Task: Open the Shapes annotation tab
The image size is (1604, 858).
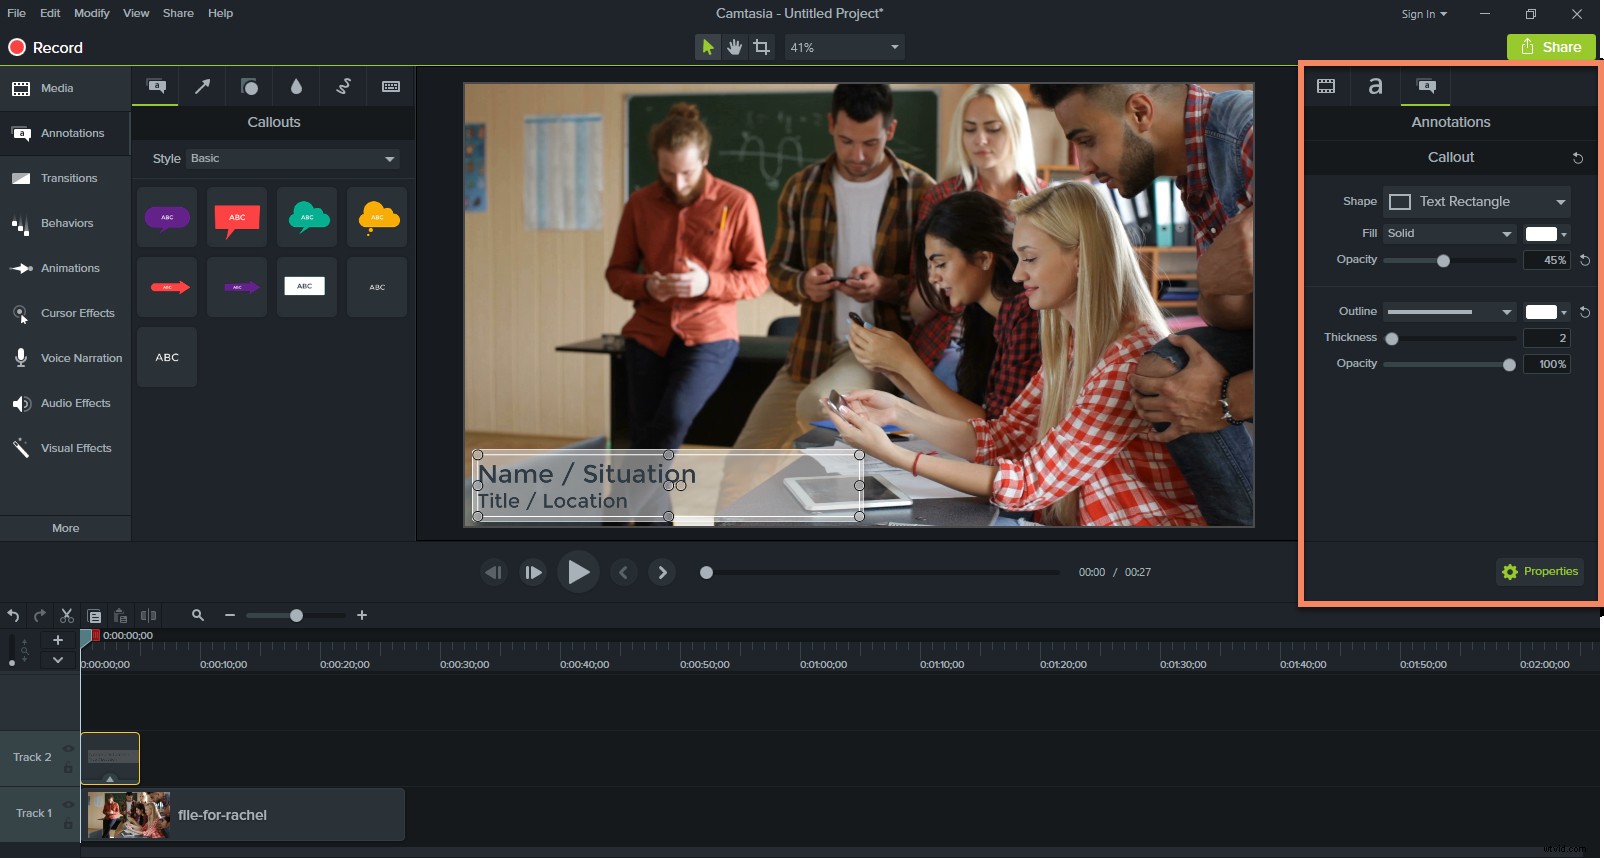Action: click(x=249, y=87)
